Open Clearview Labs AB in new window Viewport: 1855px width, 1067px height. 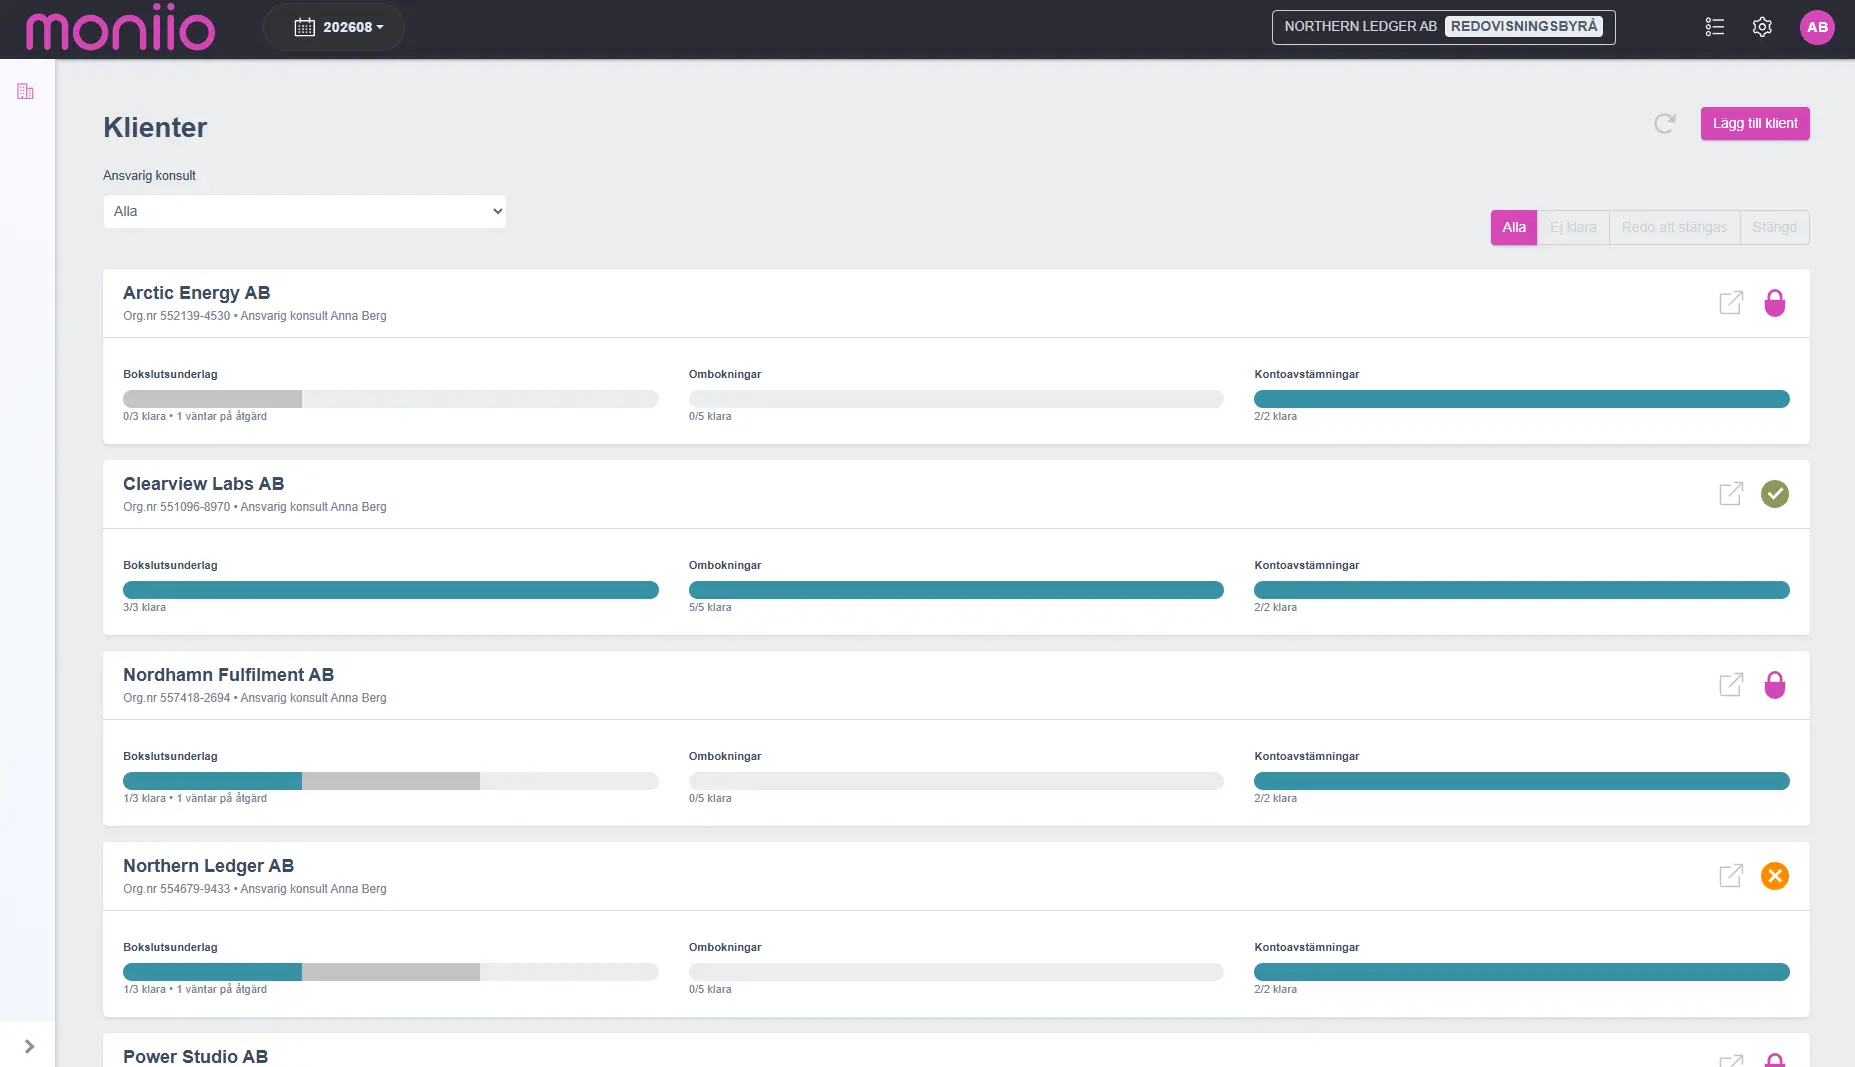pos(1731,493)
